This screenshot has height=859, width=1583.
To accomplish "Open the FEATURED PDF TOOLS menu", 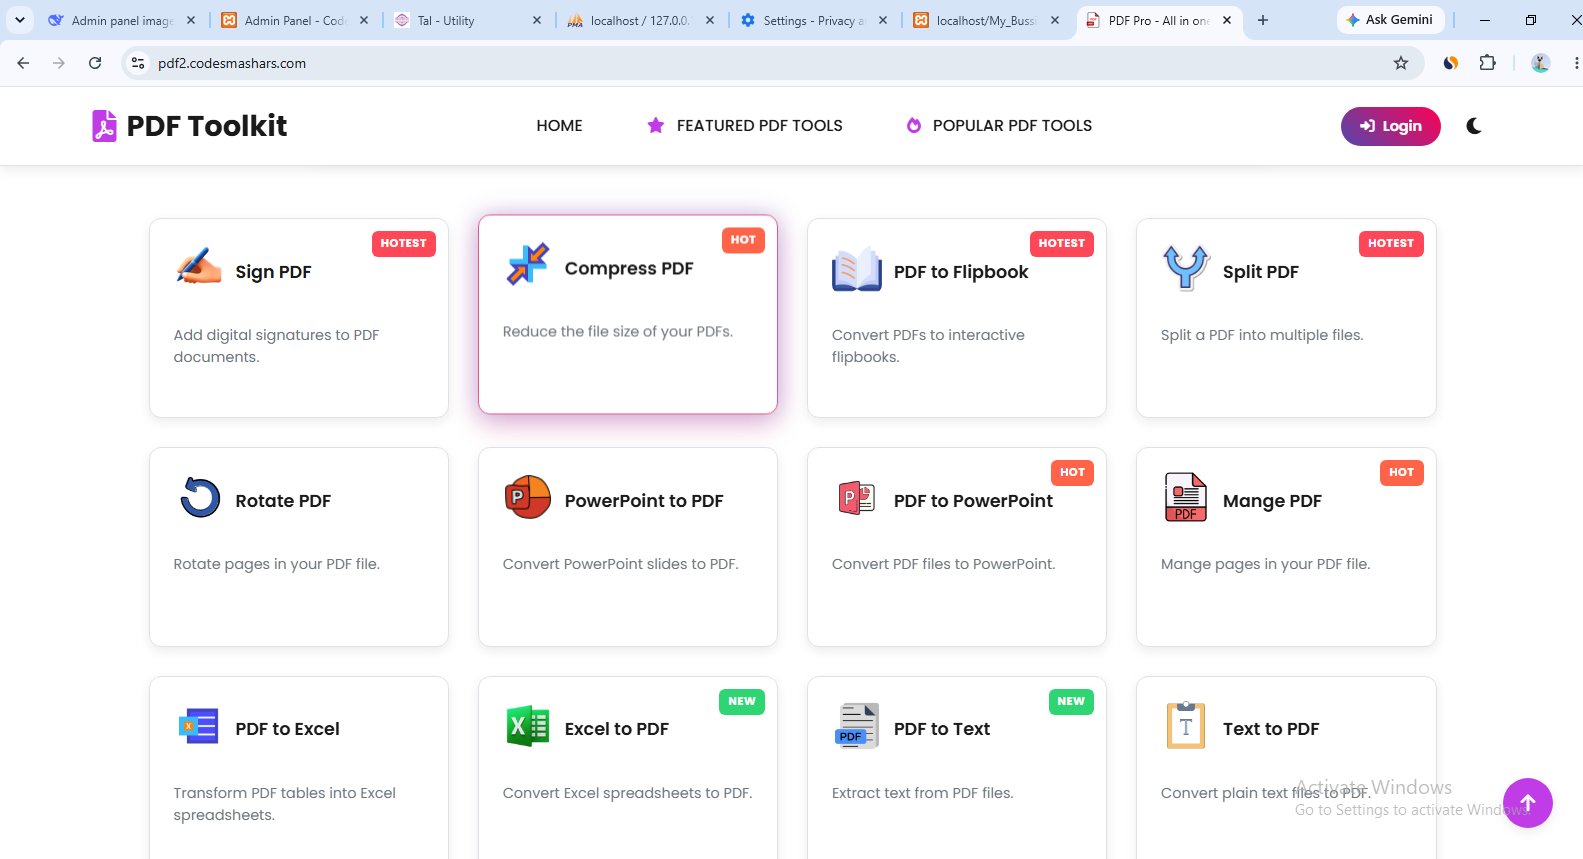I will (745, 126).
